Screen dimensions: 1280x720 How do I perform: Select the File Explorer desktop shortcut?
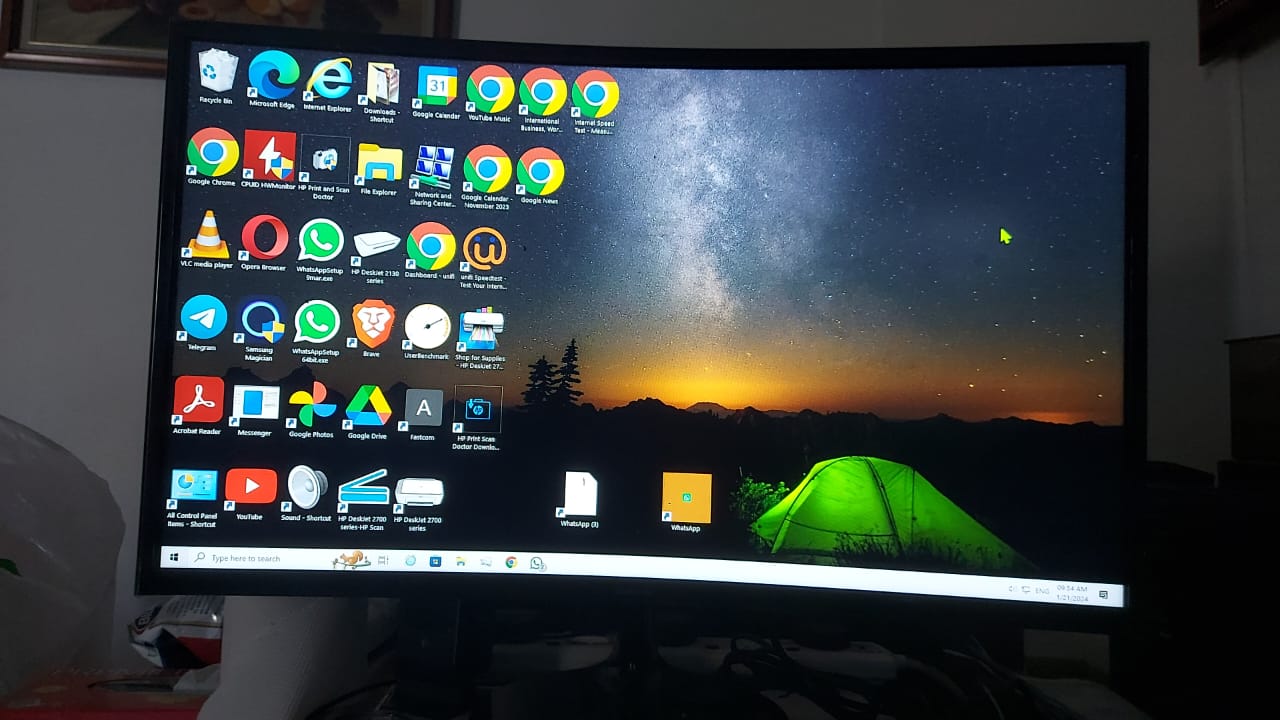(x=379, y=168)
